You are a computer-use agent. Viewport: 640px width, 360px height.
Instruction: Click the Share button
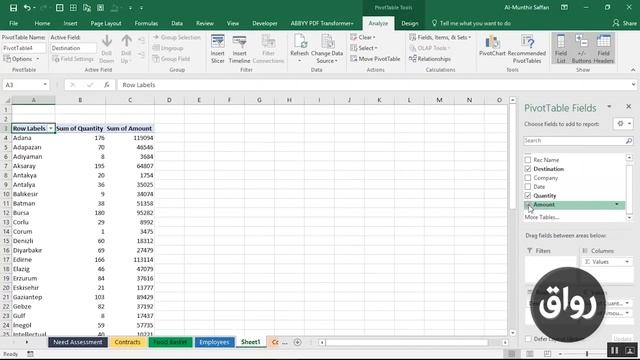(625, 23)
